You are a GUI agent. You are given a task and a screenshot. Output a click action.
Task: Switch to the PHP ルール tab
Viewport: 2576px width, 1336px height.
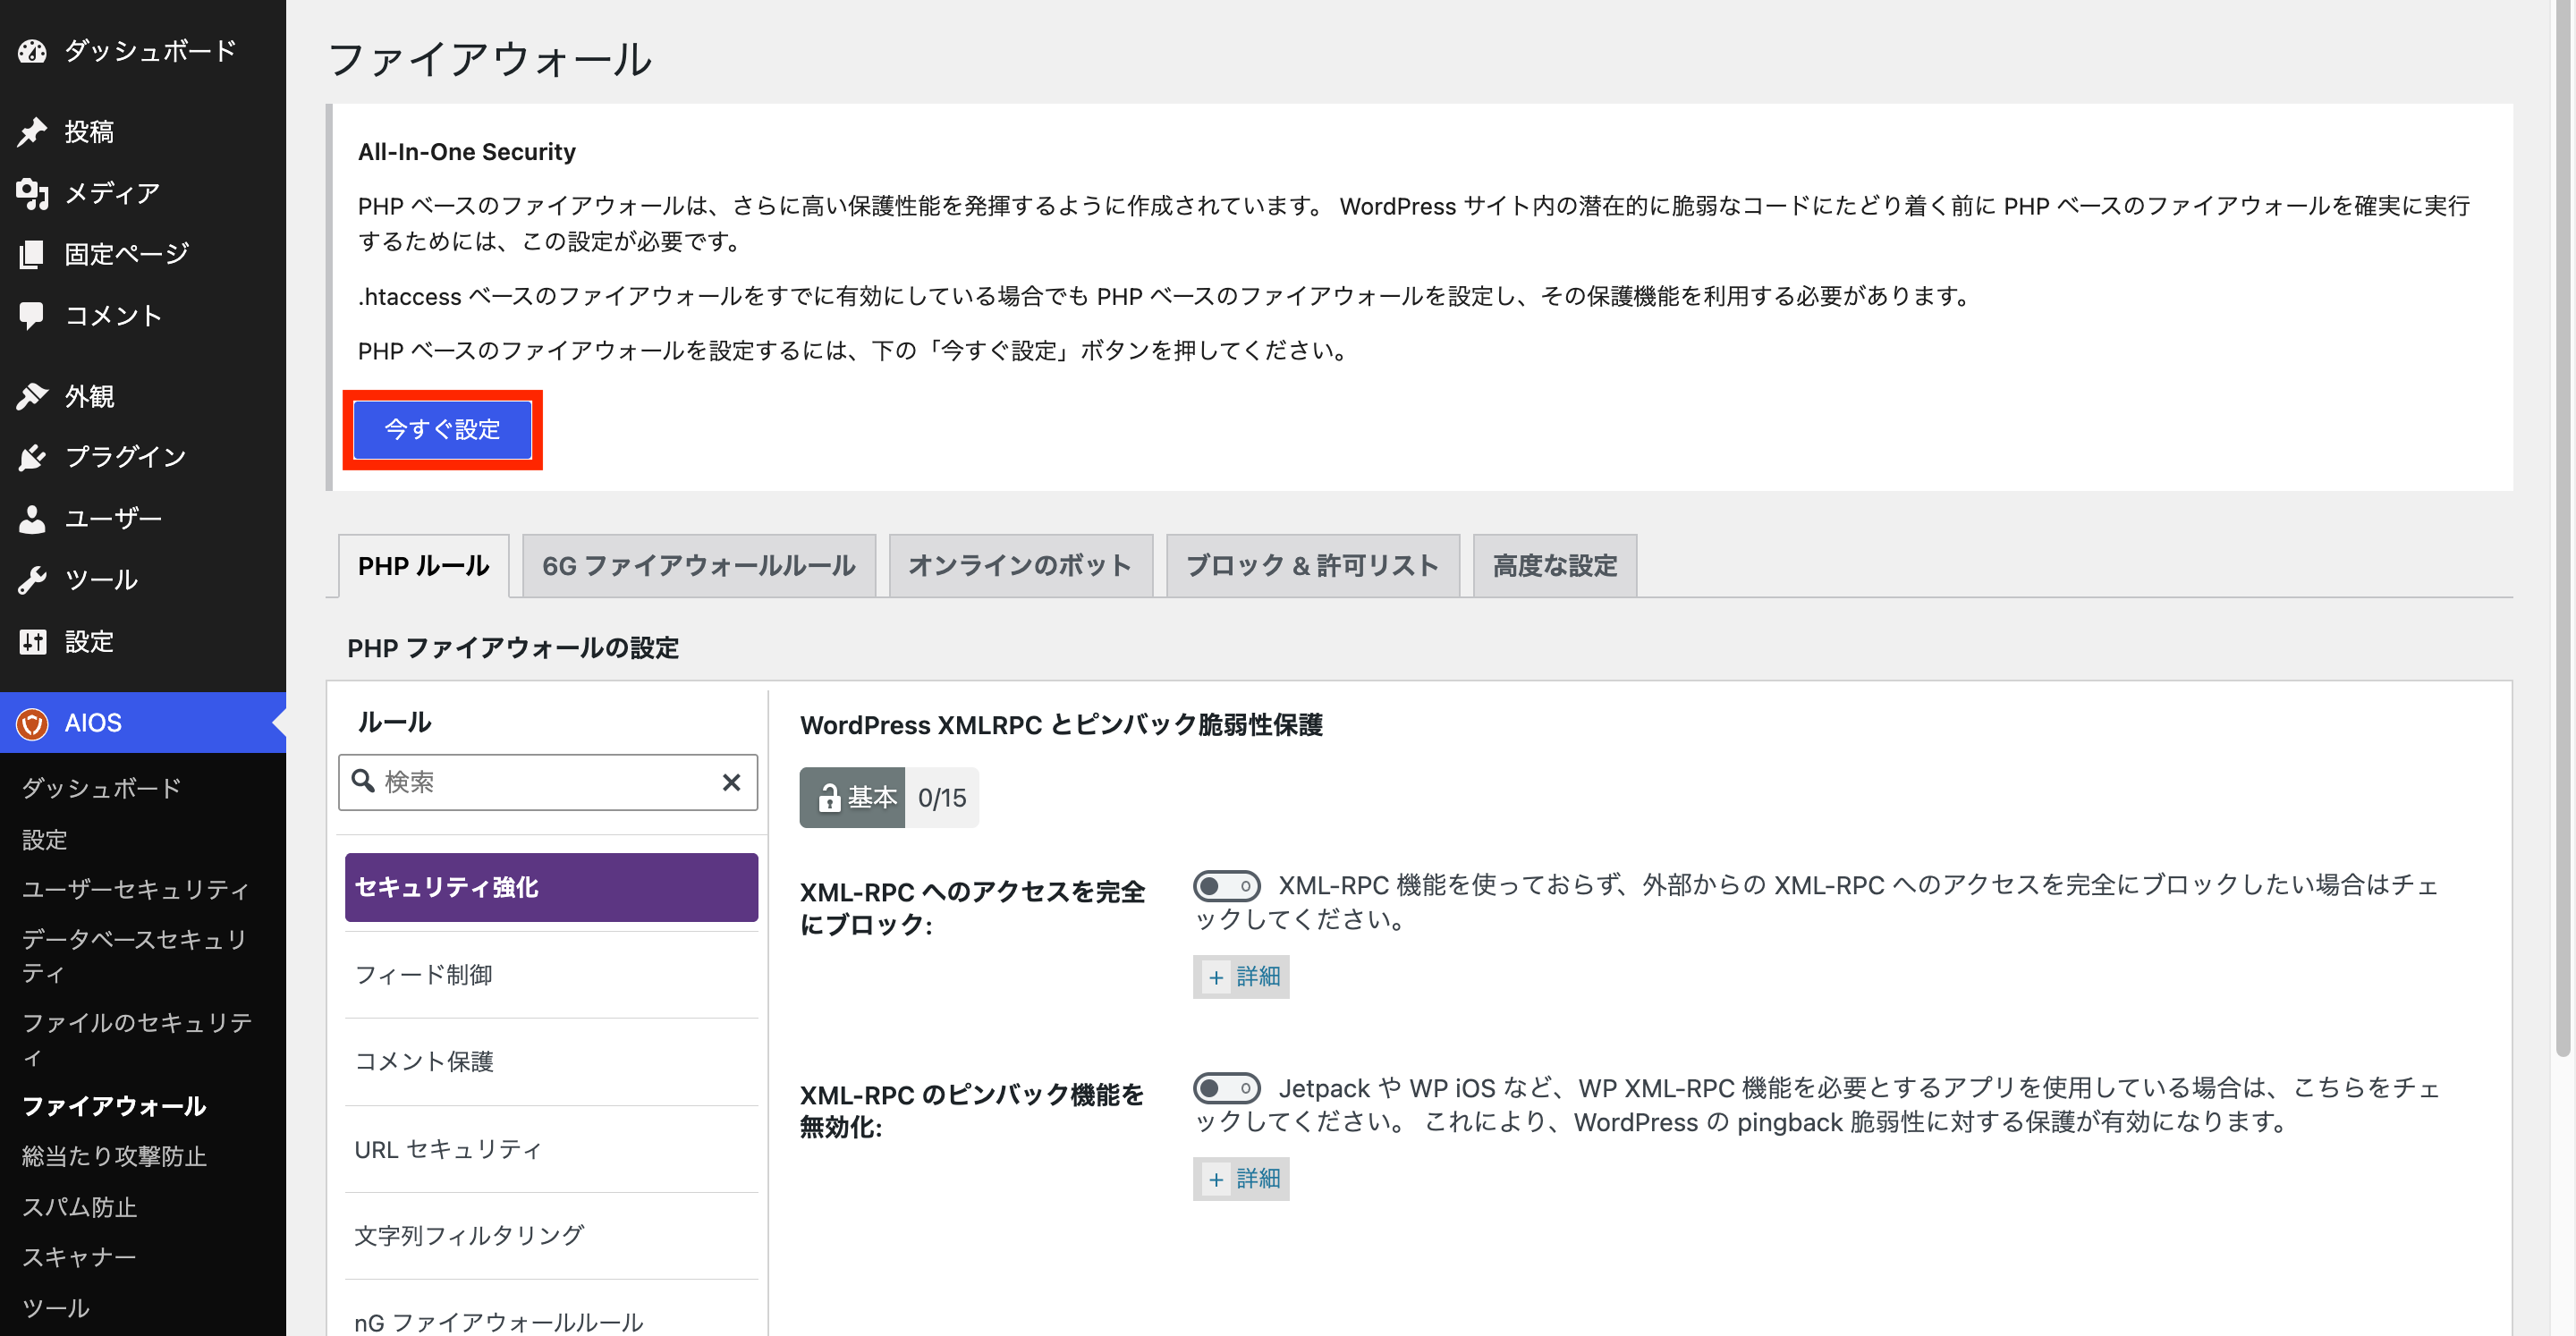point(424,566)
